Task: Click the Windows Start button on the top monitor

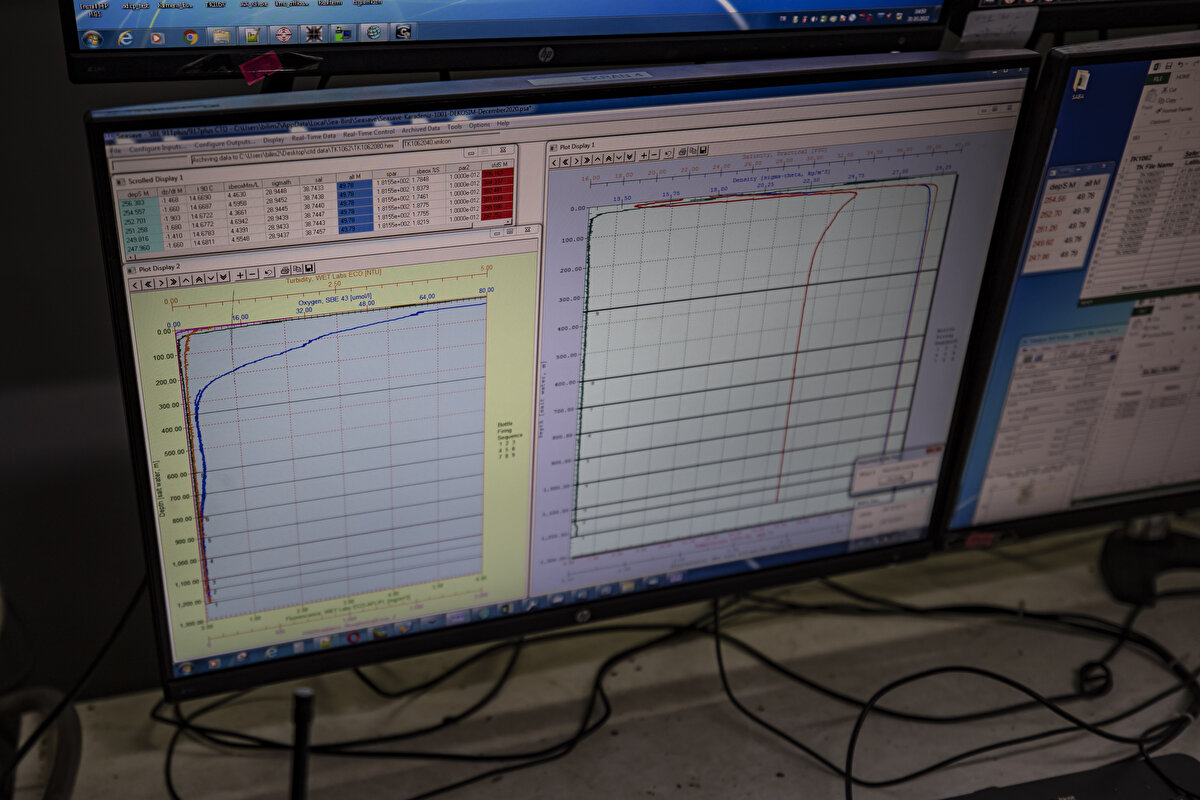Action: pyautogui.click(x=92, y=38)
